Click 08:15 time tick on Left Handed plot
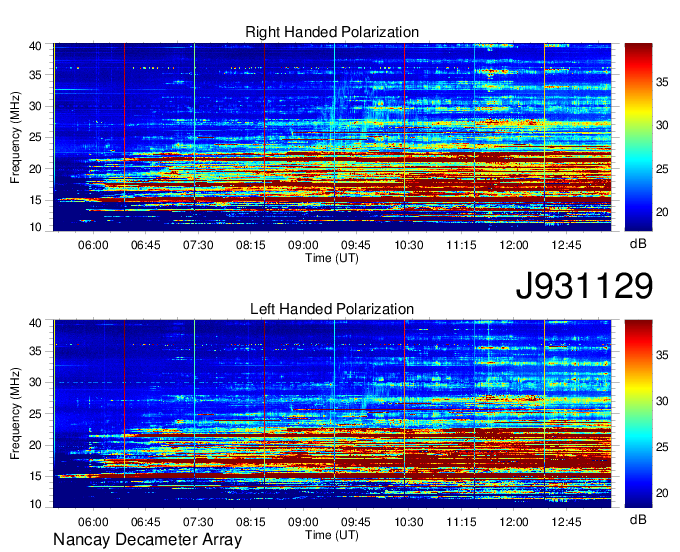680x552 pixels. coord(251,522)
